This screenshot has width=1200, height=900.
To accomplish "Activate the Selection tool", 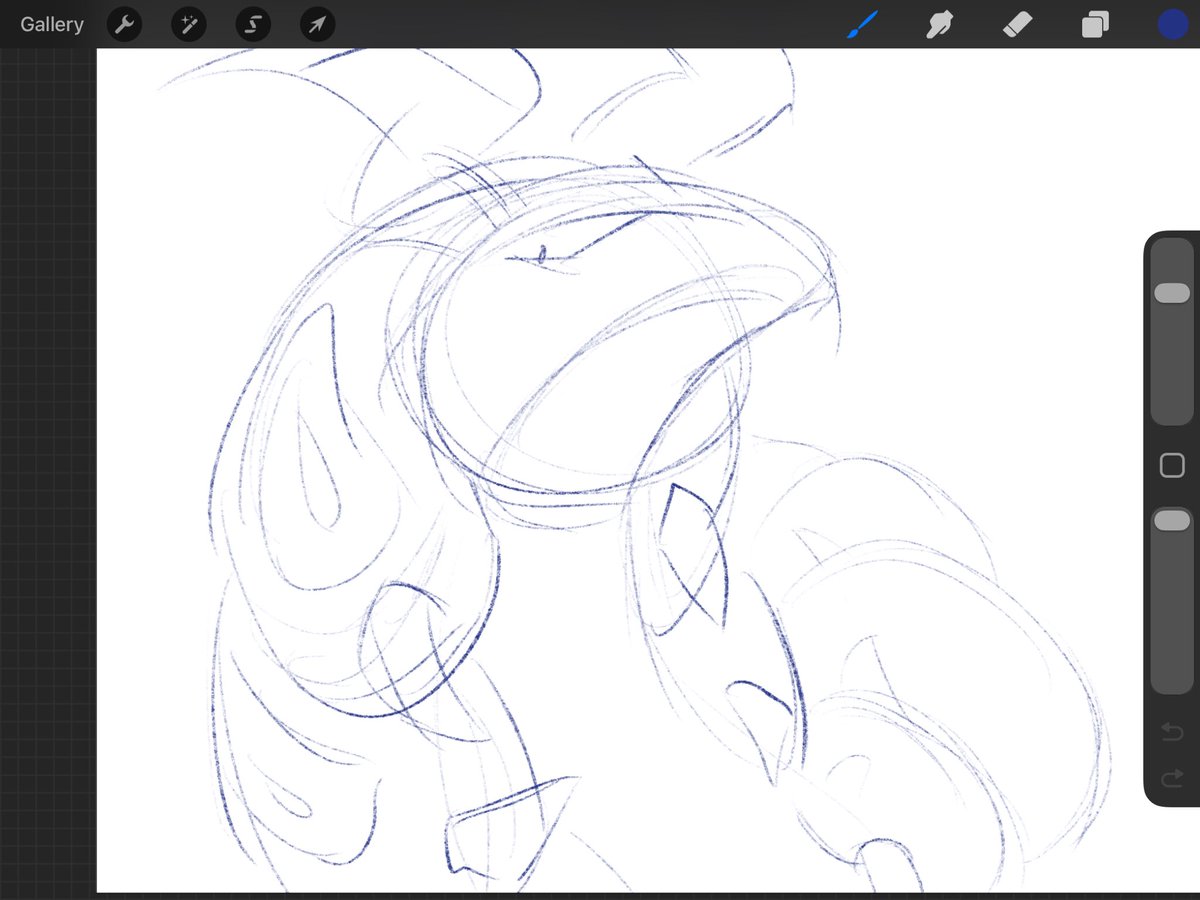I will point(253,24).
